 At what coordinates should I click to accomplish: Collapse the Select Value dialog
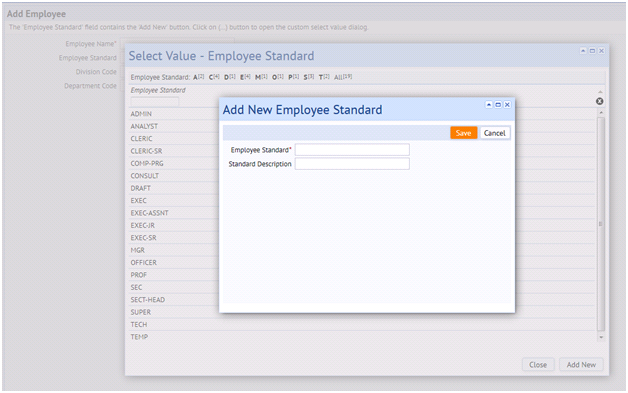[583, 51]
